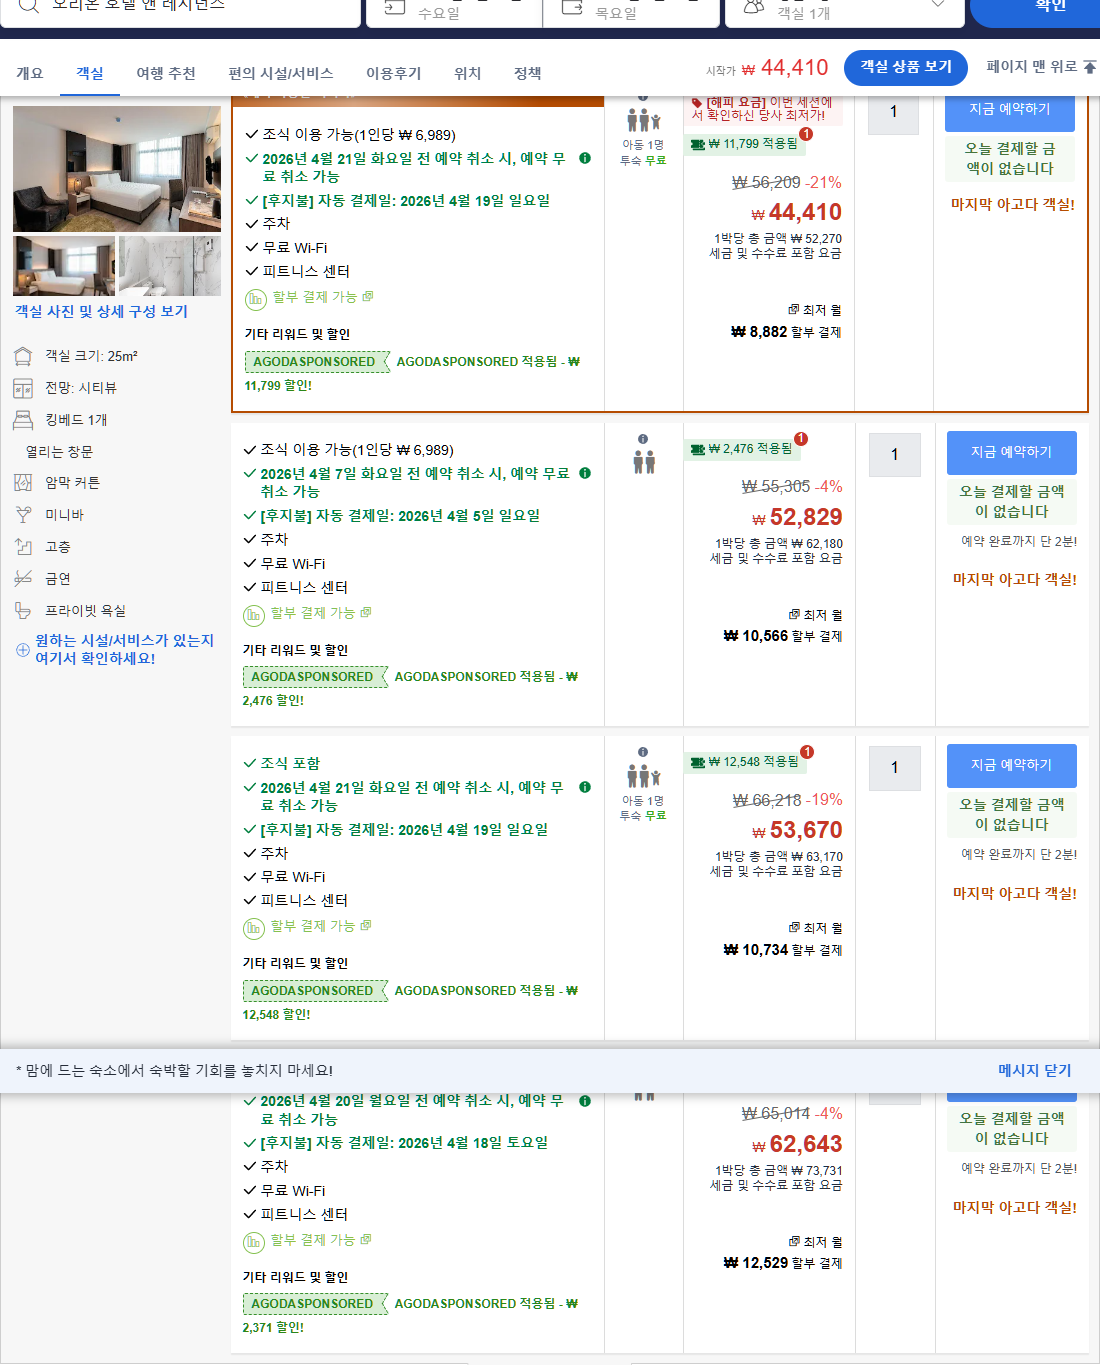Viewport: 1100px width, 1365px height.
Task: Click the blackout curtain (암막 커튼) icon
Action: point(22,482)
